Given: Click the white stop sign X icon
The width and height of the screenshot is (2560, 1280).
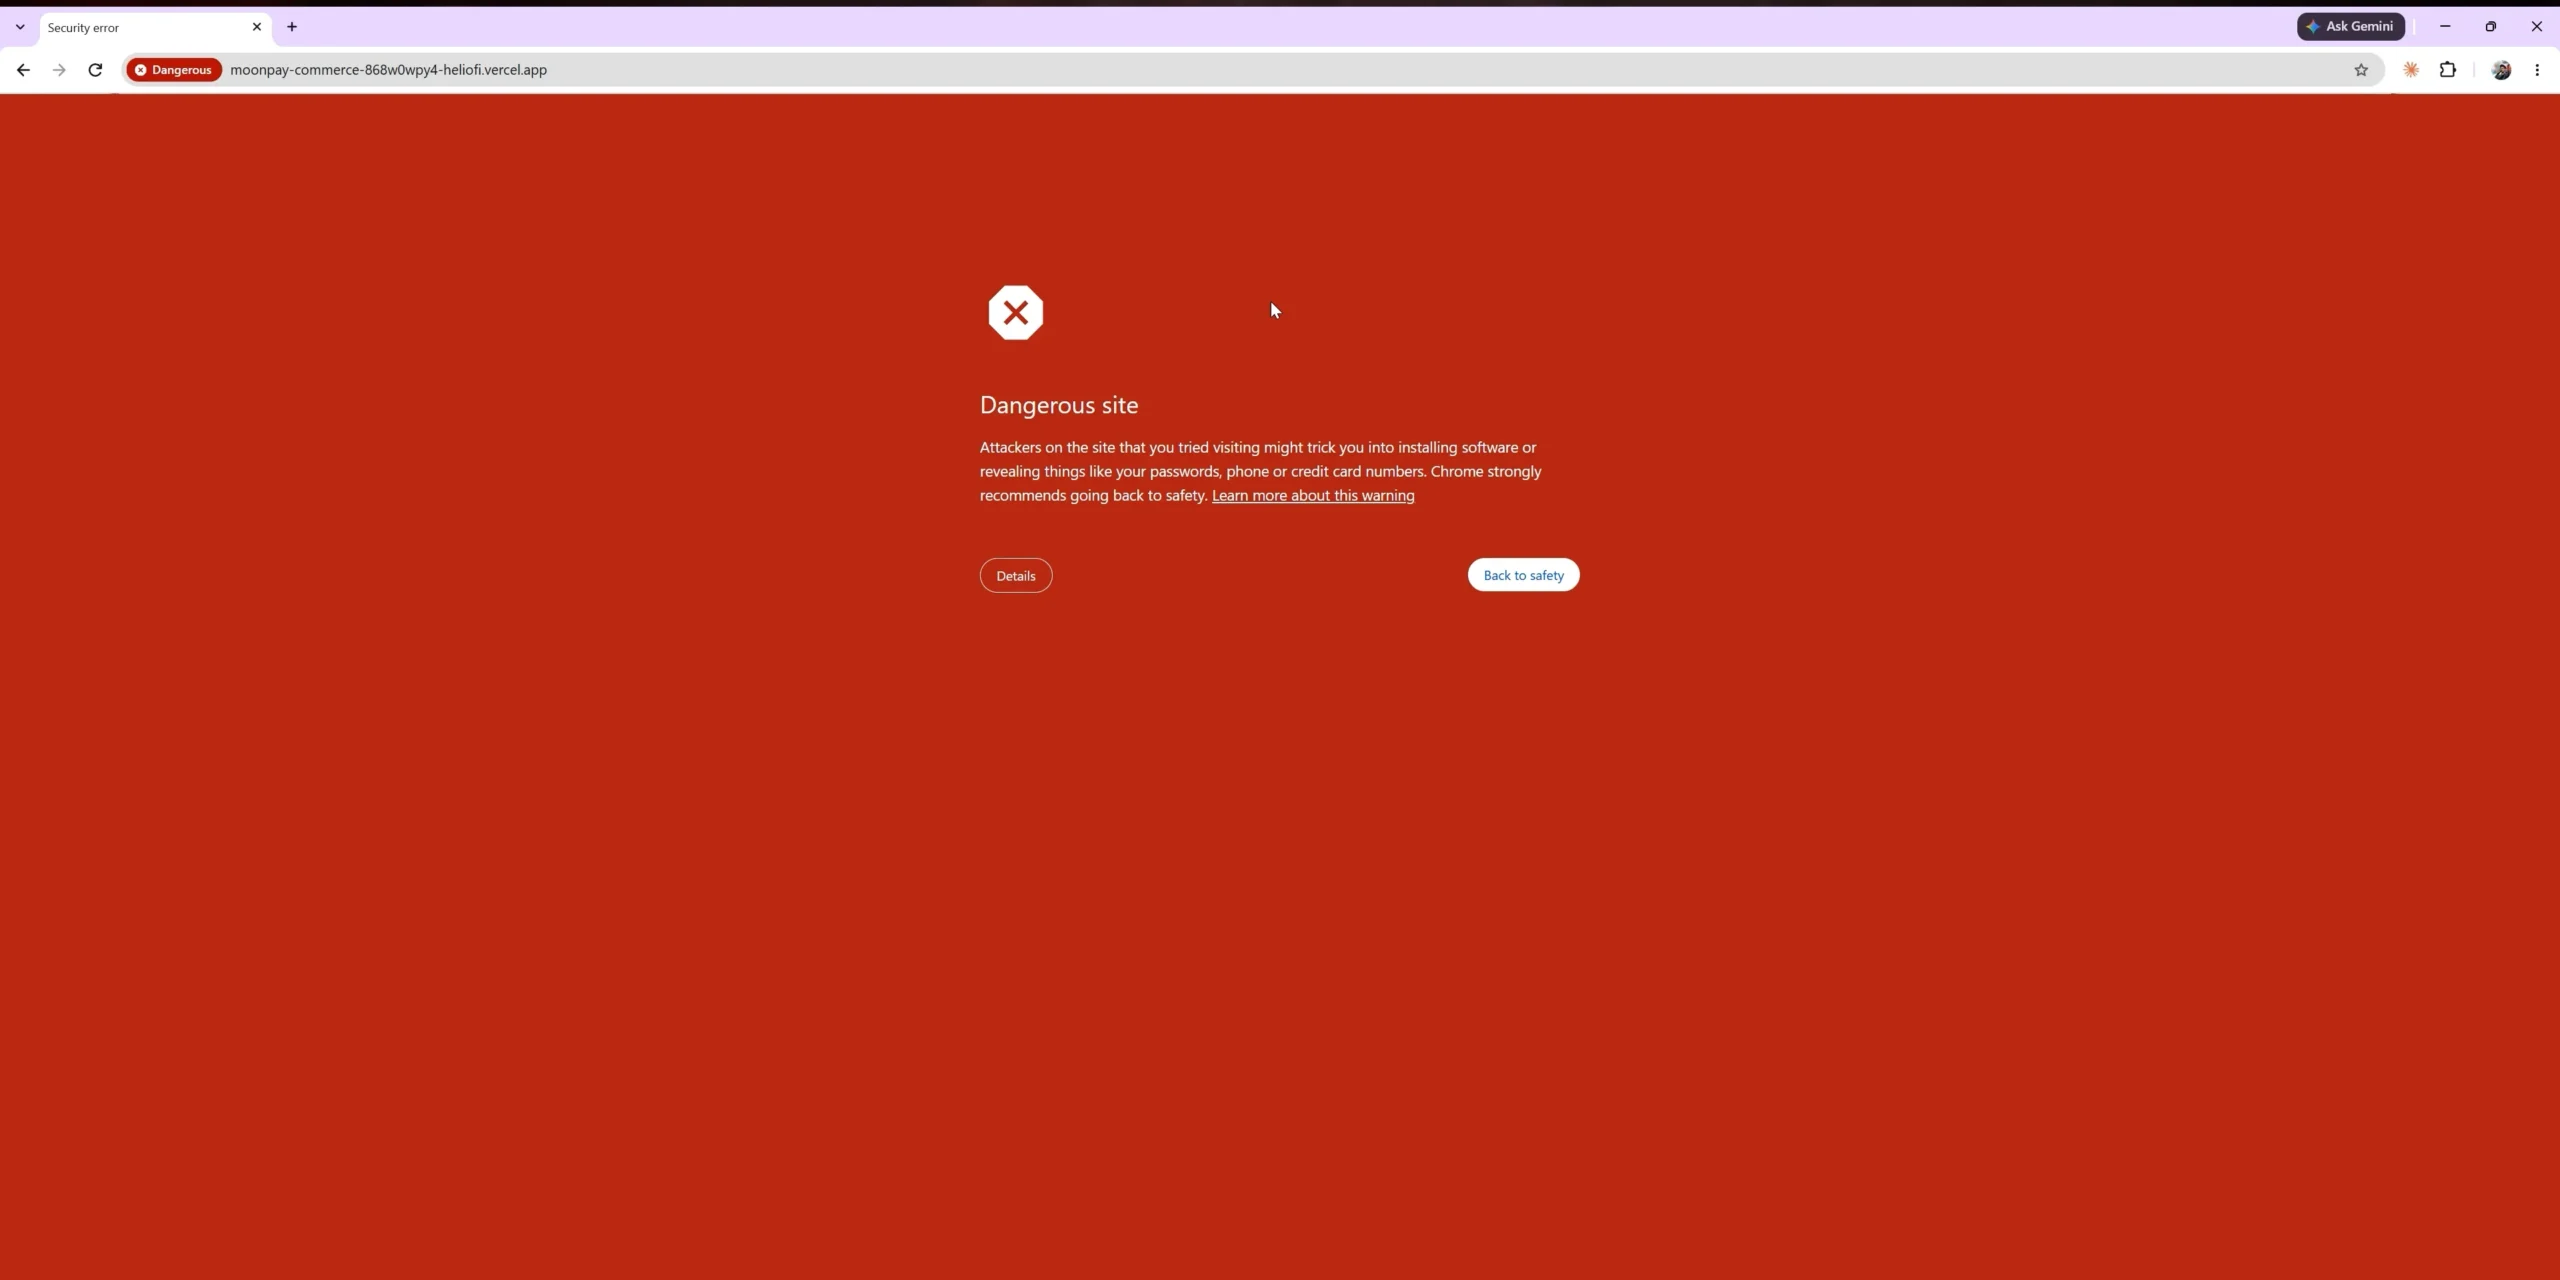Looking at the screenshot, I should (1016, 313).
